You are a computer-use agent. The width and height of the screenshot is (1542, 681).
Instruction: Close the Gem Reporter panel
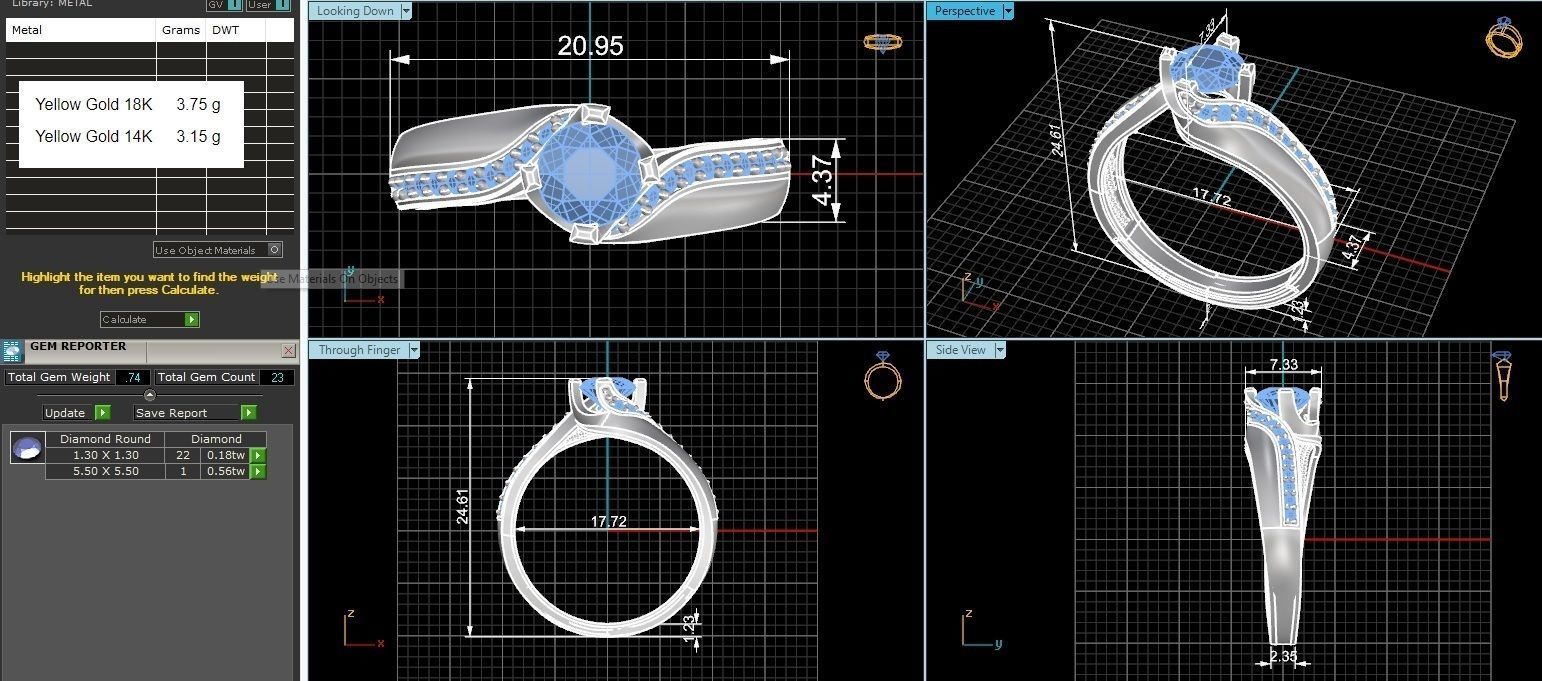[288, 350]
